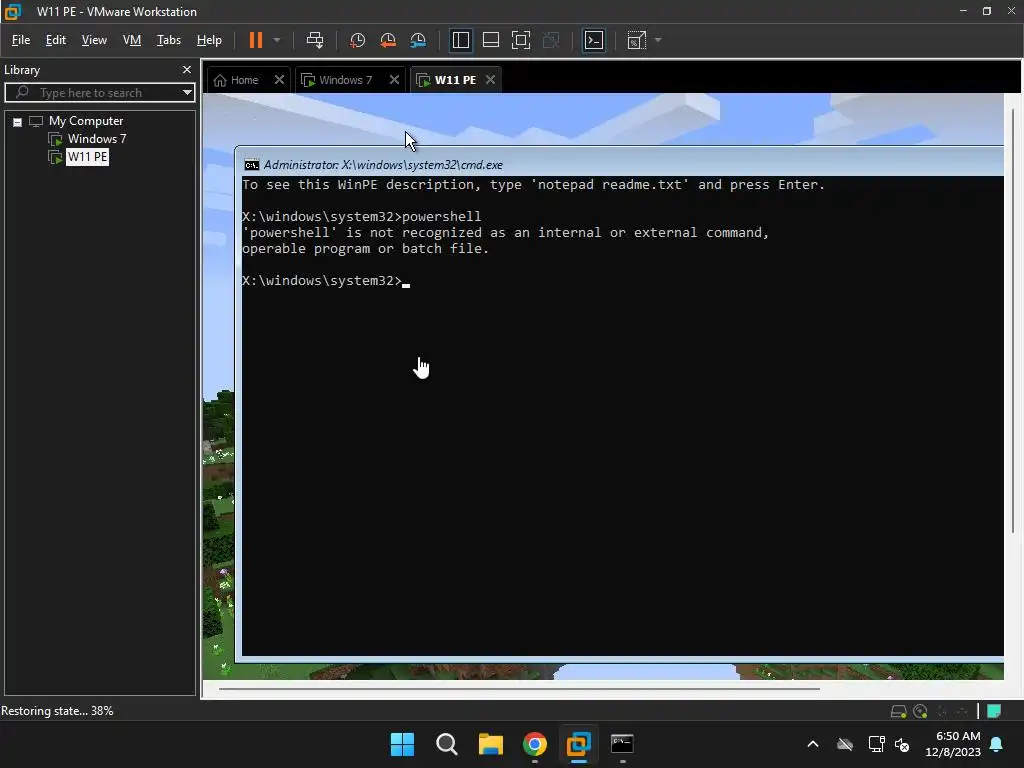Suspend the VM with the orange pause button
Viewport: 1024px width, 768px height.
[255, 40]
